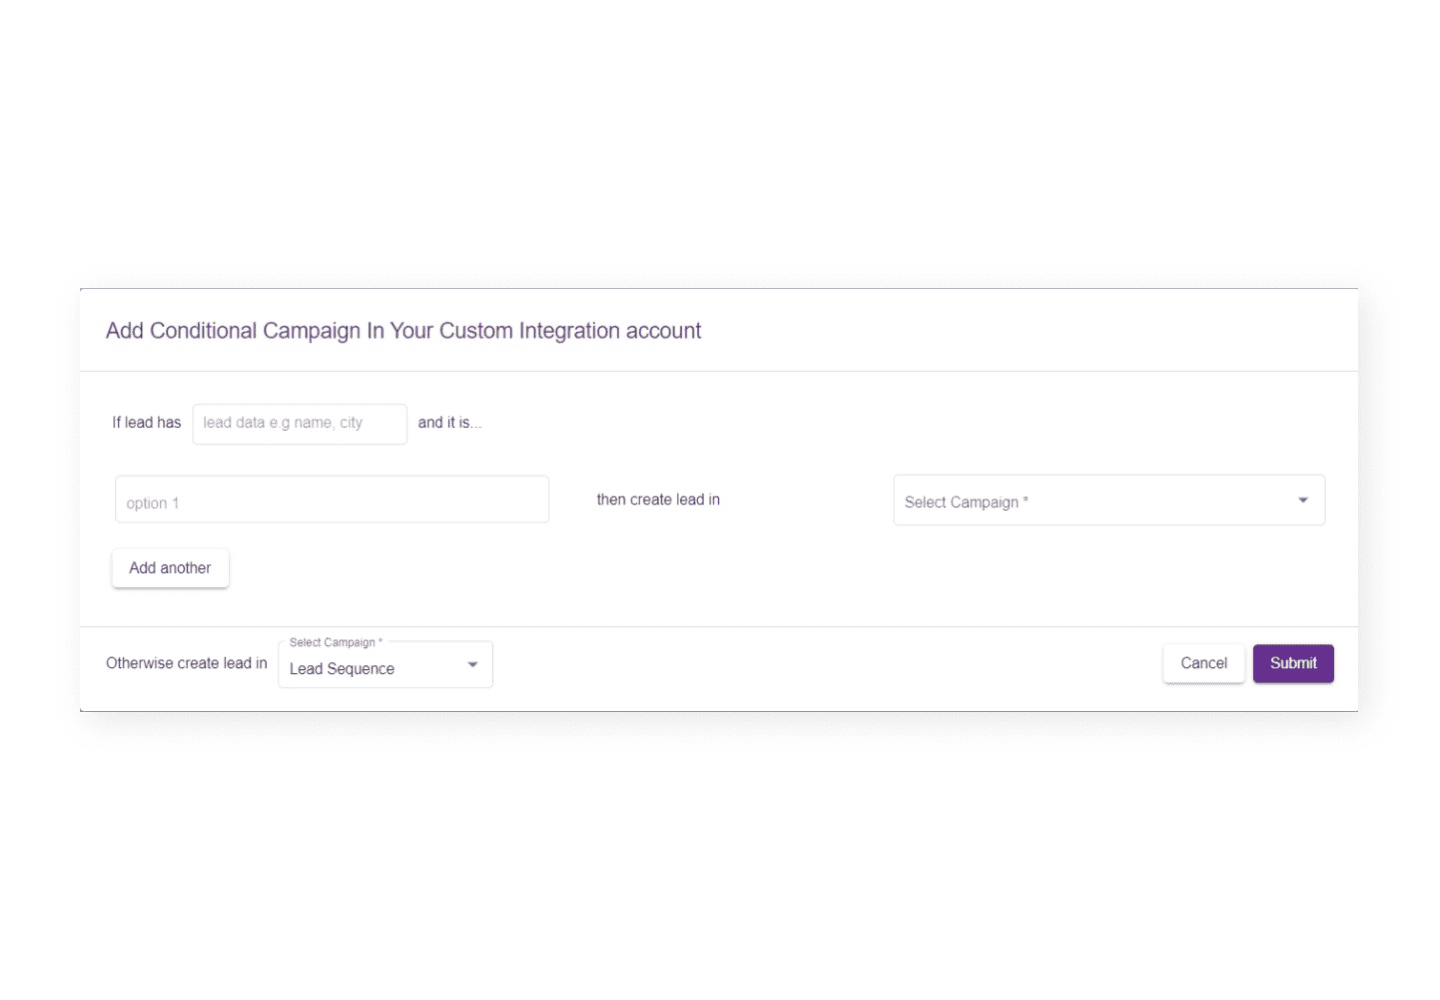
Task: Click the asterisk beside Select Campaign placeholder
Action: tap(1026, 500)
